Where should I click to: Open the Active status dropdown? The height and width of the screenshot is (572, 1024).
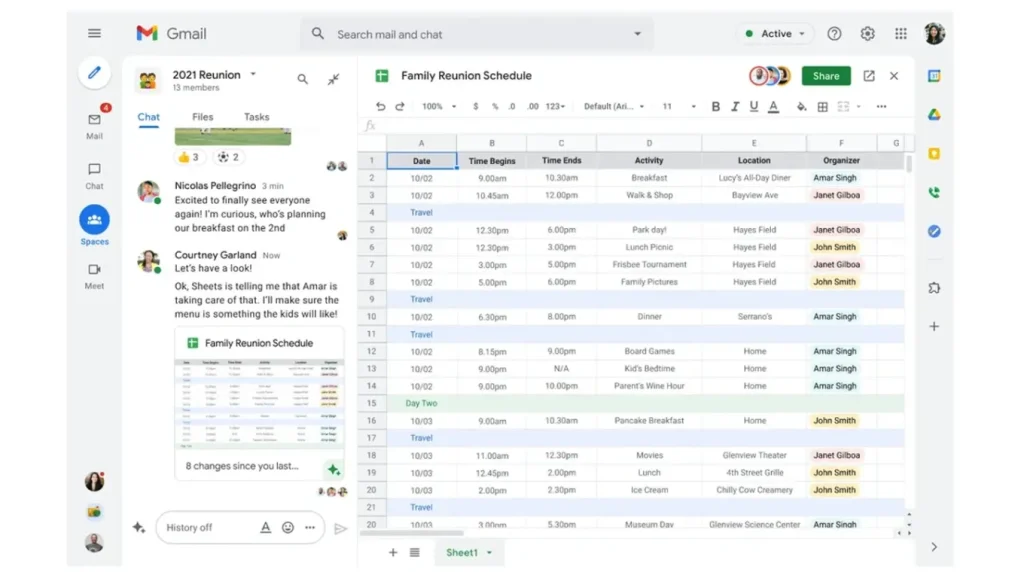coord(776,34)
